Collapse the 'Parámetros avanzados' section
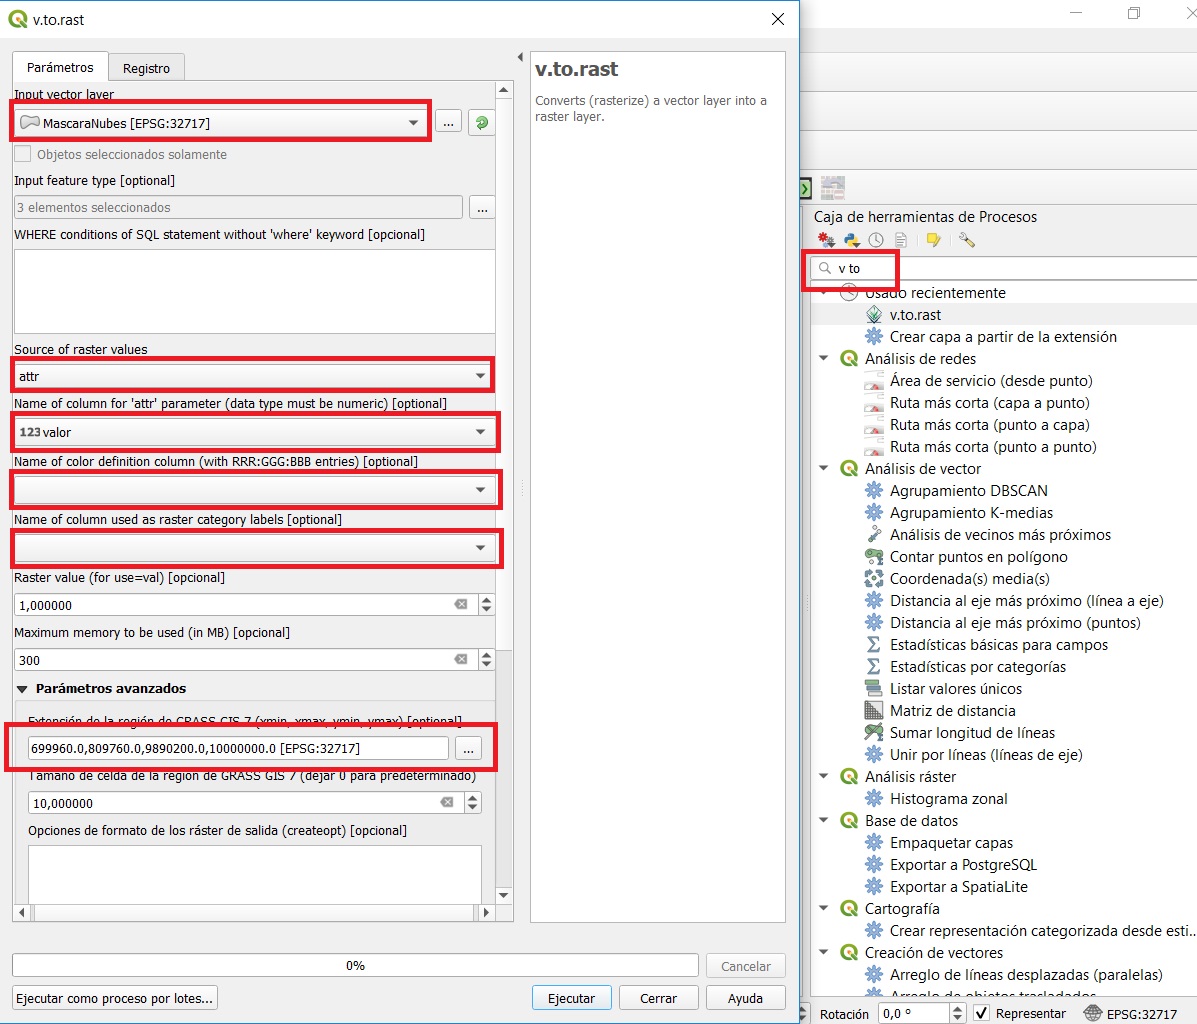 22,689
